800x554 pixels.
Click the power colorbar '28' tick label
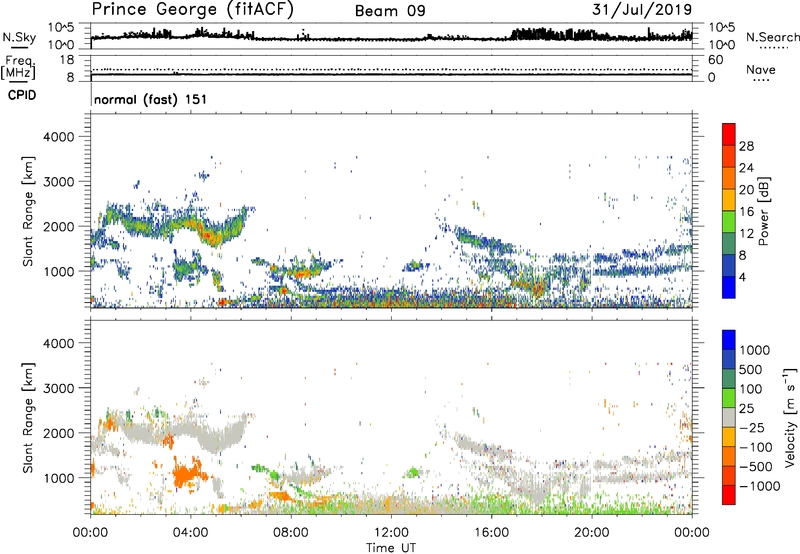746,146
